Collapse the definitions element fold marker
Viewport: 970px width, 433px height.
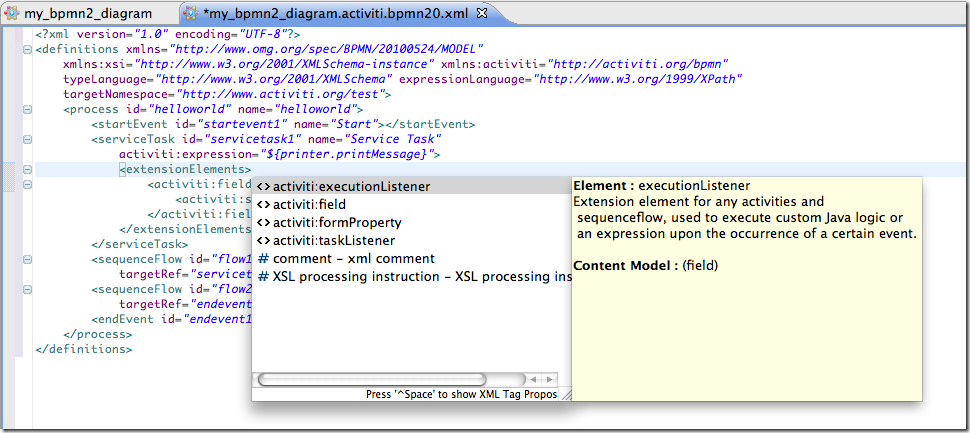27,49
